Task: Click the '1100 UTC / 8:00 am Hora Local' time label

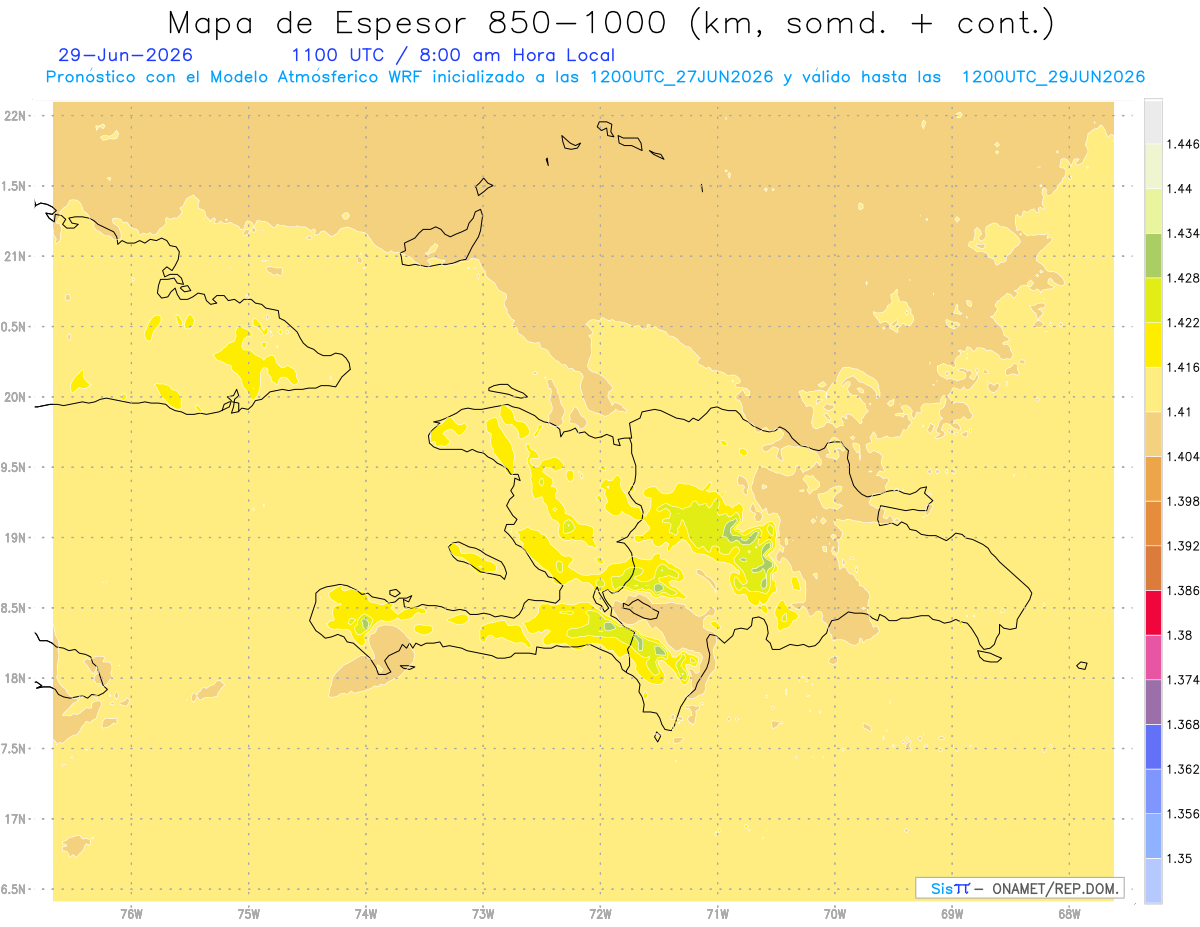Action: [x=453, y=55]
